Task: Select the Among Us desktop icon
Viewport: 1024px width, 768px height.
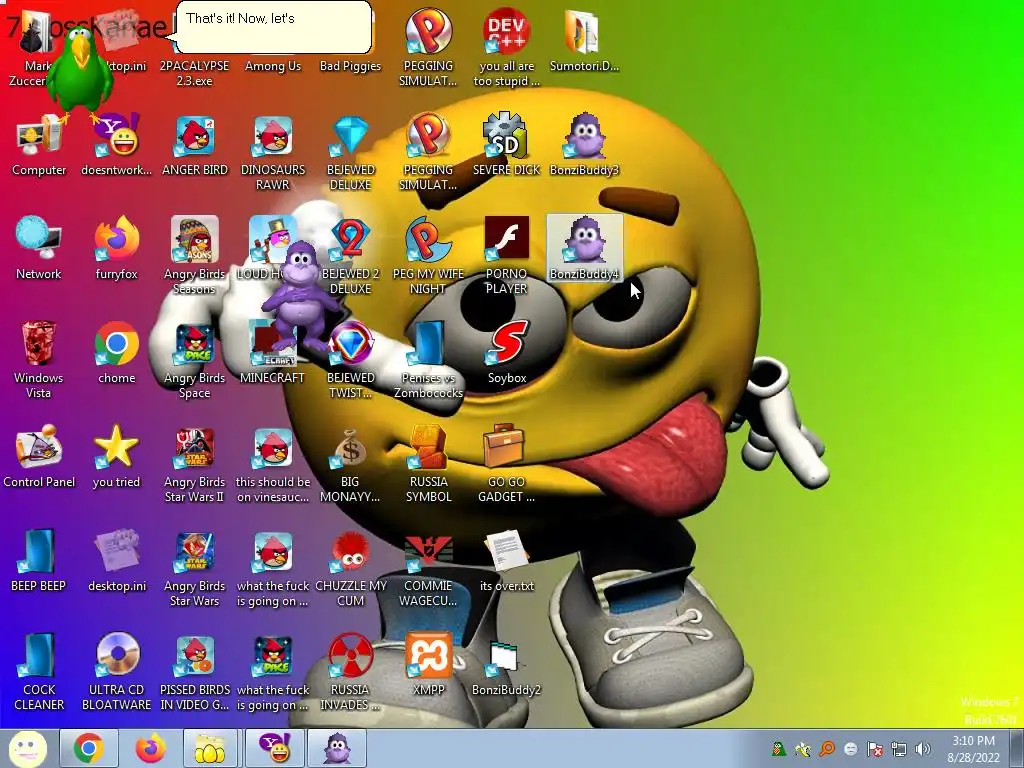Action: point(272,65)
